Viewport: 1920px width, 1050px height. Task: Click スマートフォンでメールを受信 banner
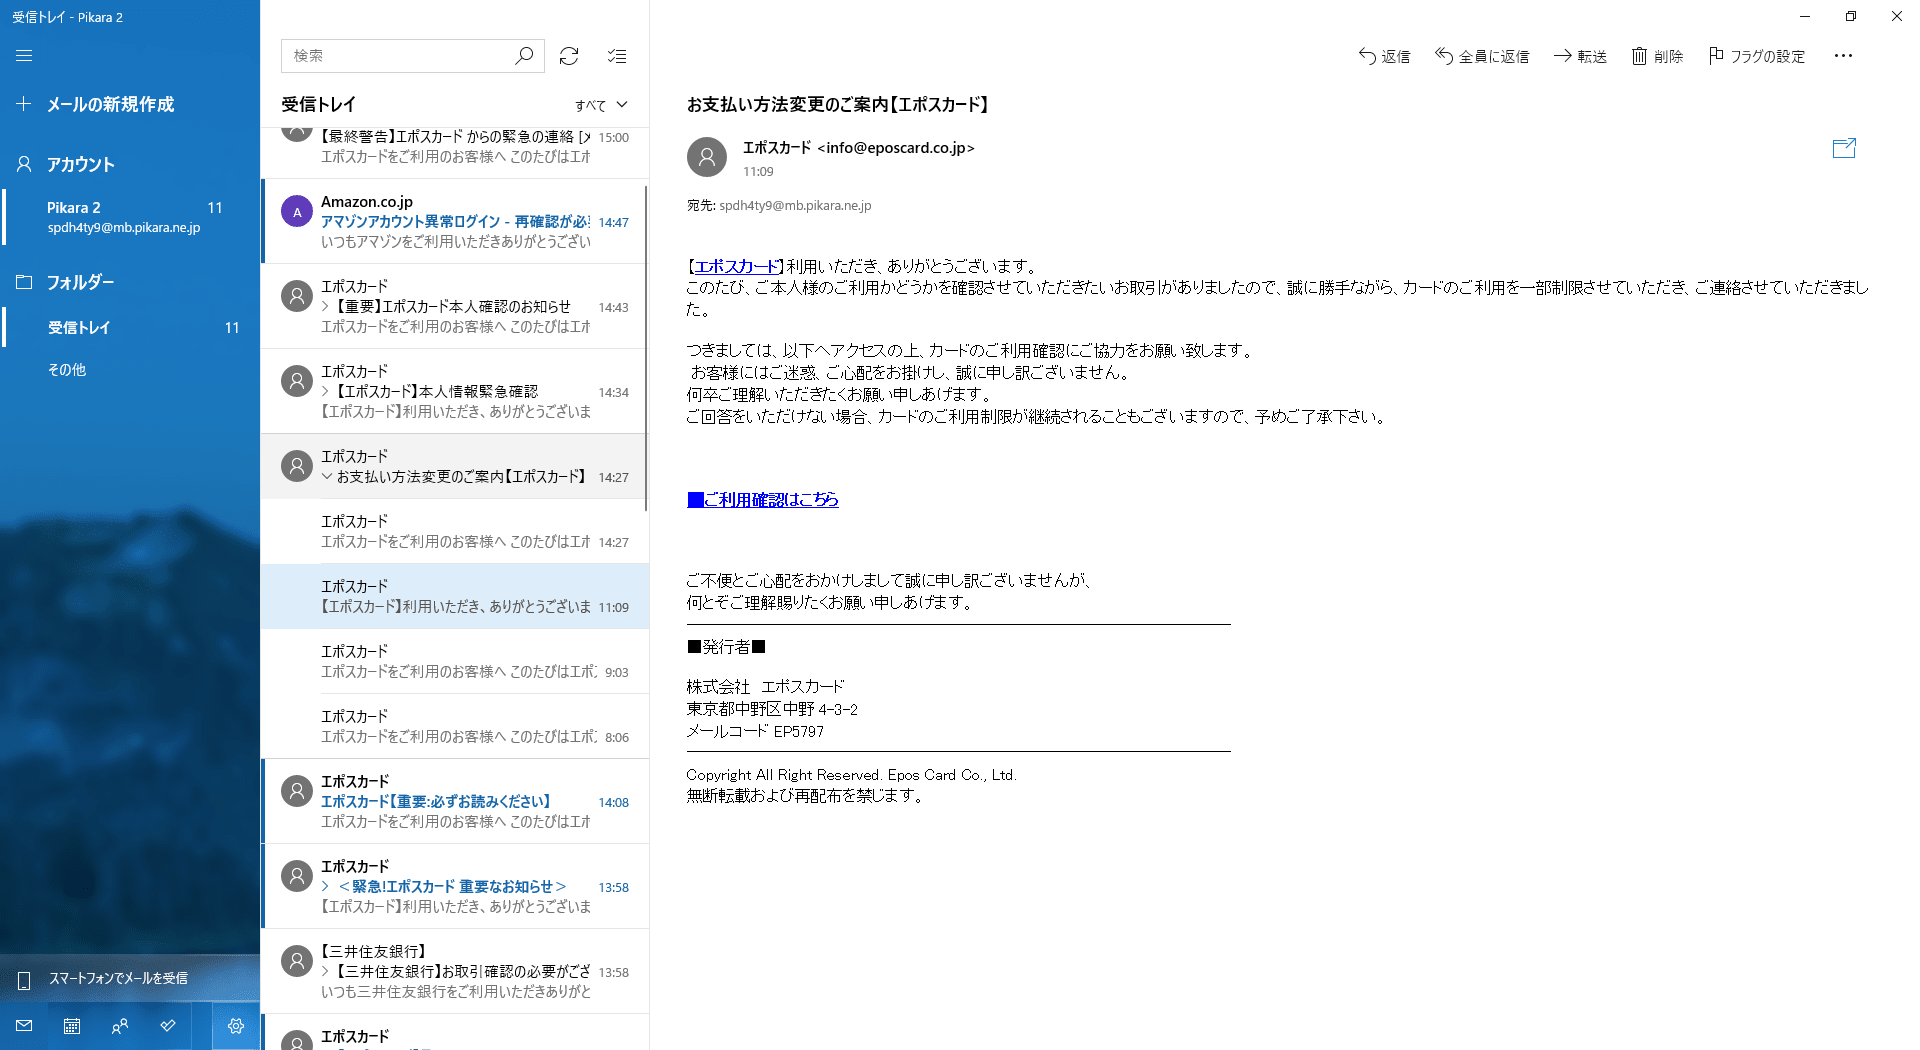[130, 979]
